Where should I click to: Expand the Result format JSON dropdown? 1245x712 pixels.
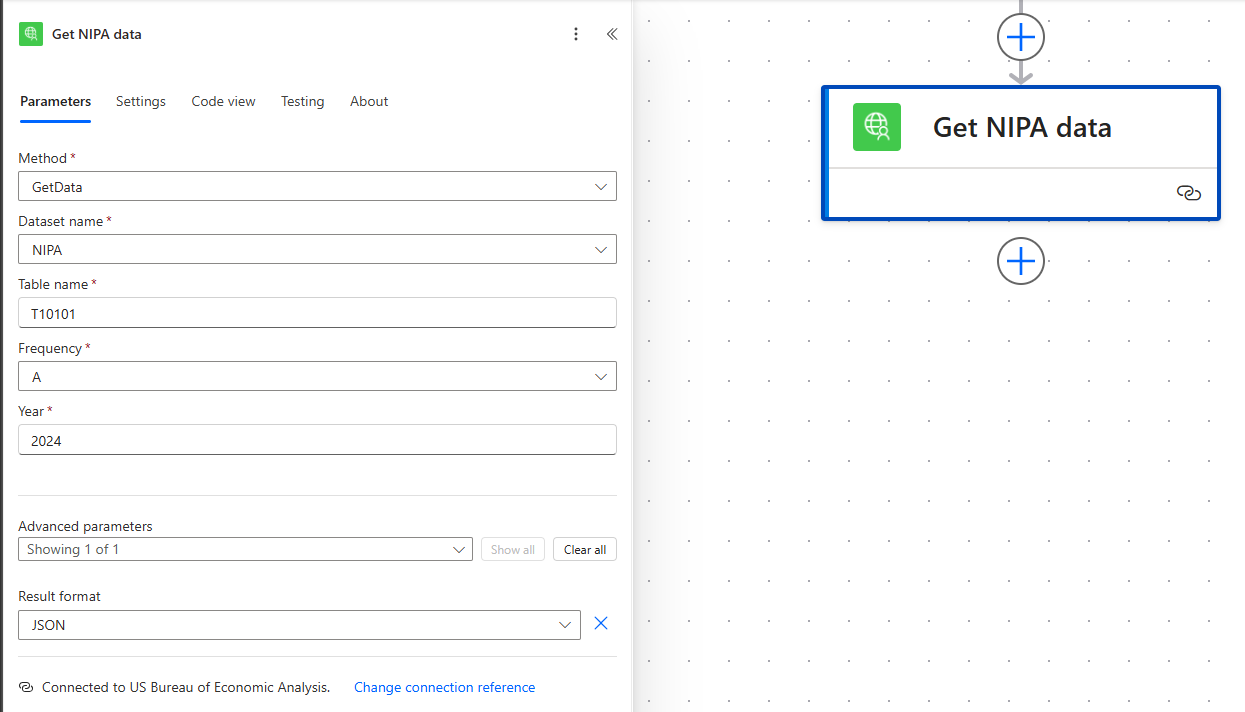(x=299, y=625)
